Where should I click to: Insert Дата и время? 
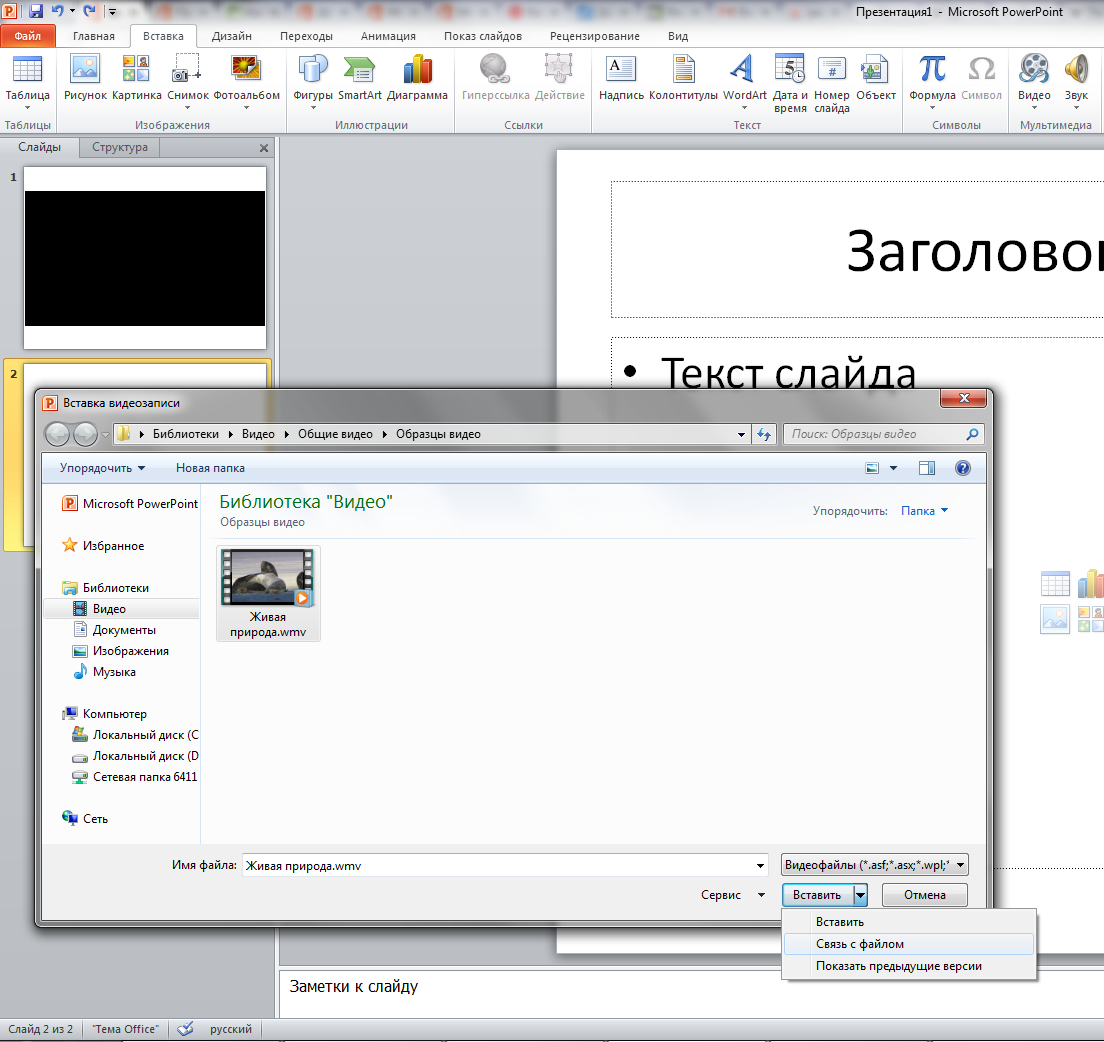tap(790, 83)
